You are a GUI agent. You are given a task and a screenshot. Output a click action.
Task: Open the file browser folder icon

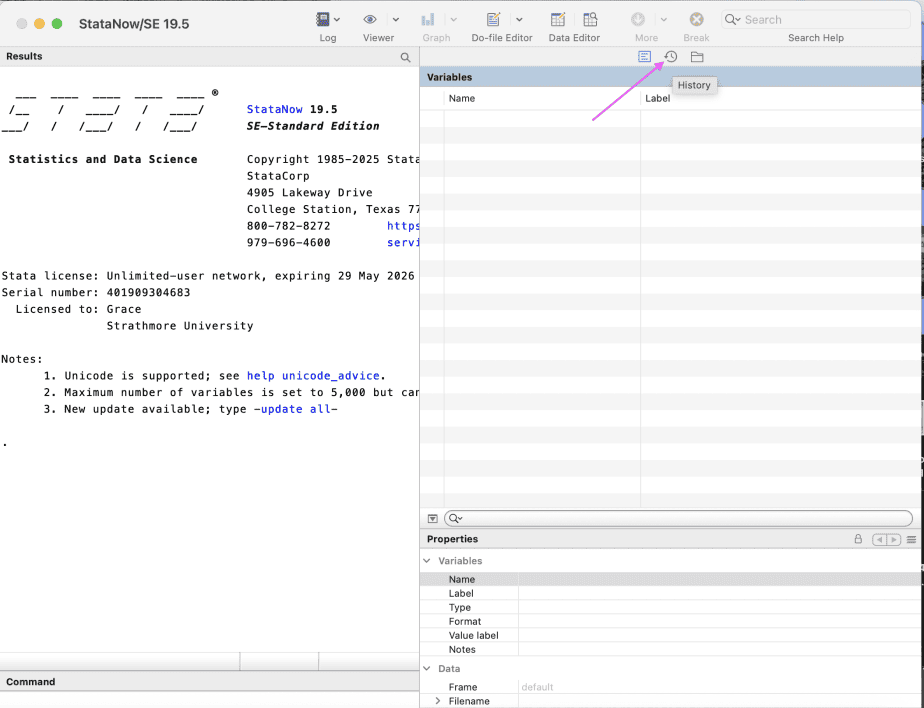click(x=697, y=57)
